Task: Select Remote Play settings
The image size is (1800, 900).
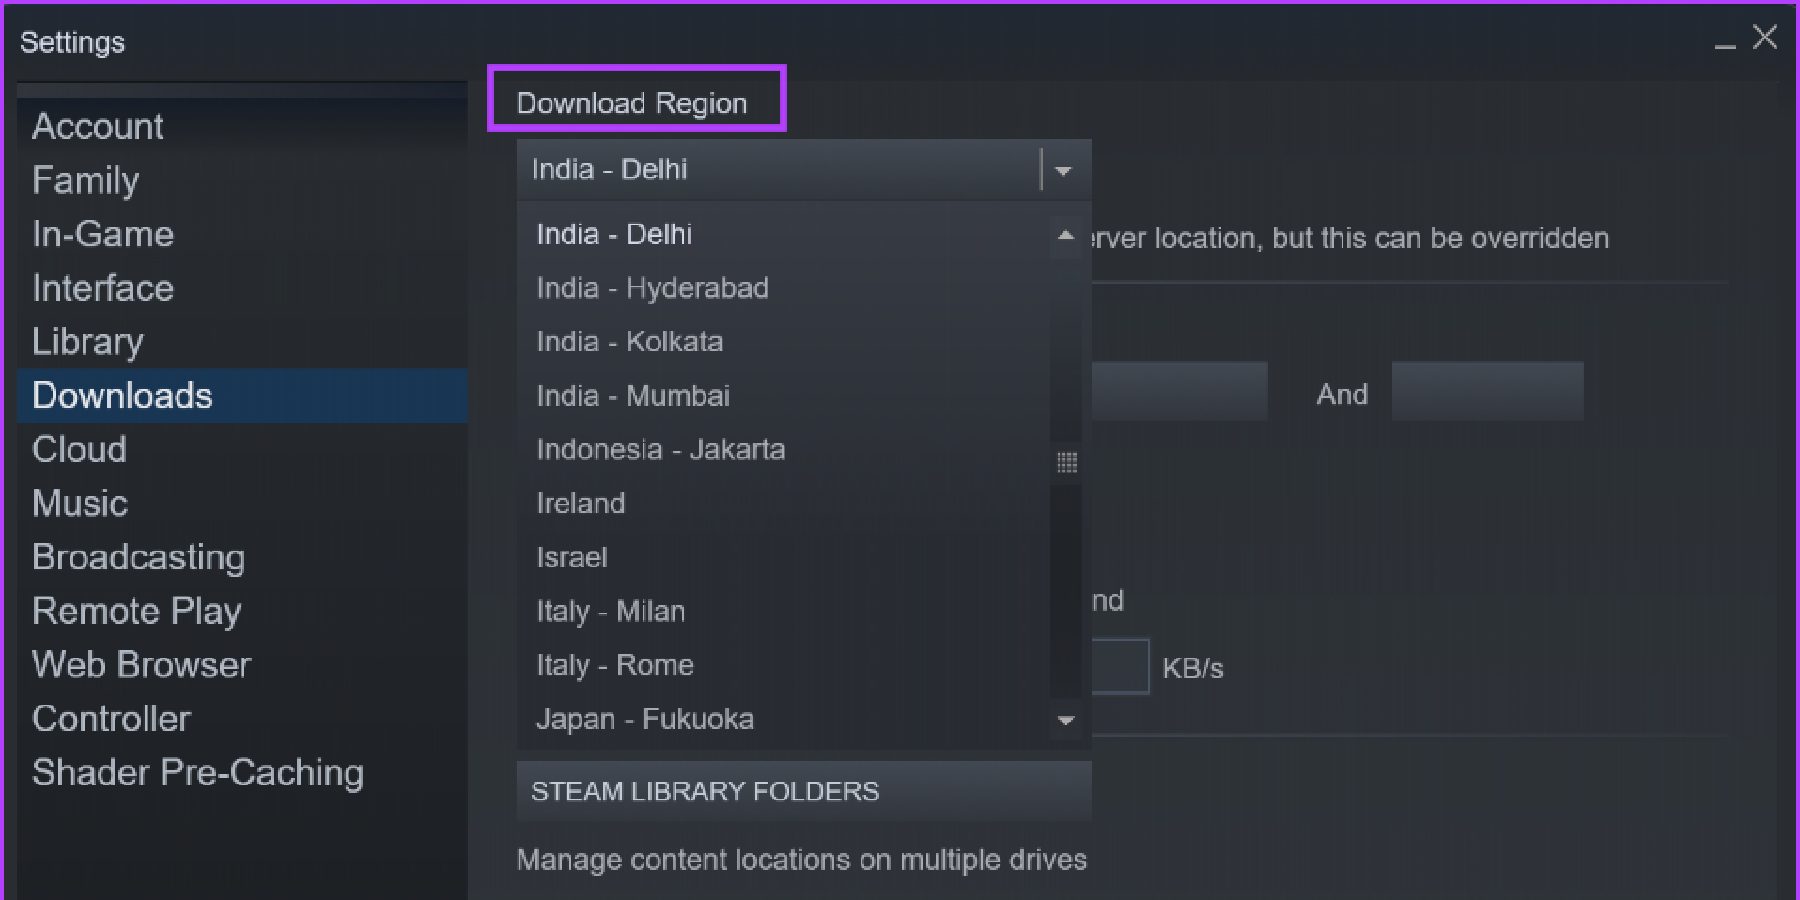Action: 242,611
